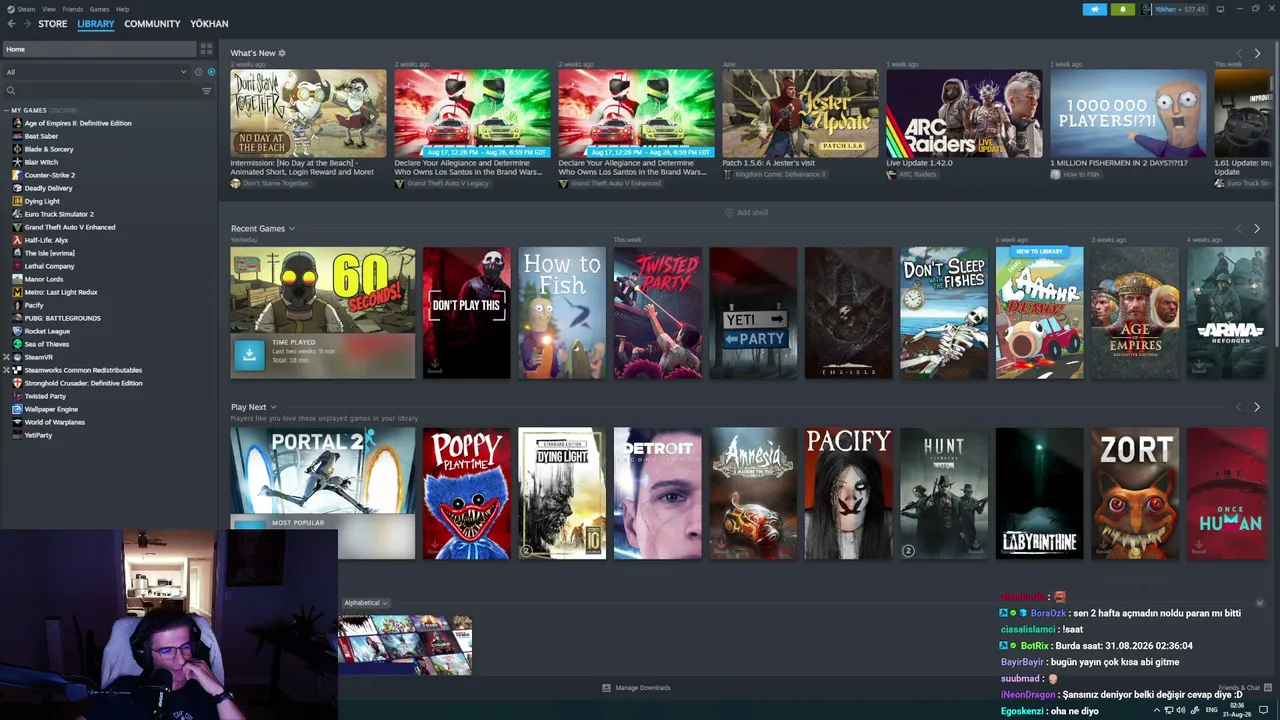Click the Home button in sidebar
Viewport: 1280px width, 720px height.
[99, 49]
